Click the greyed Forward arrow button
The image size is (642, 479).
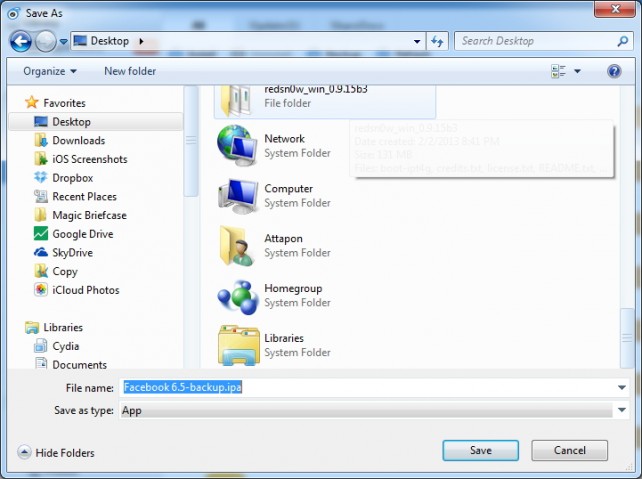45,41
